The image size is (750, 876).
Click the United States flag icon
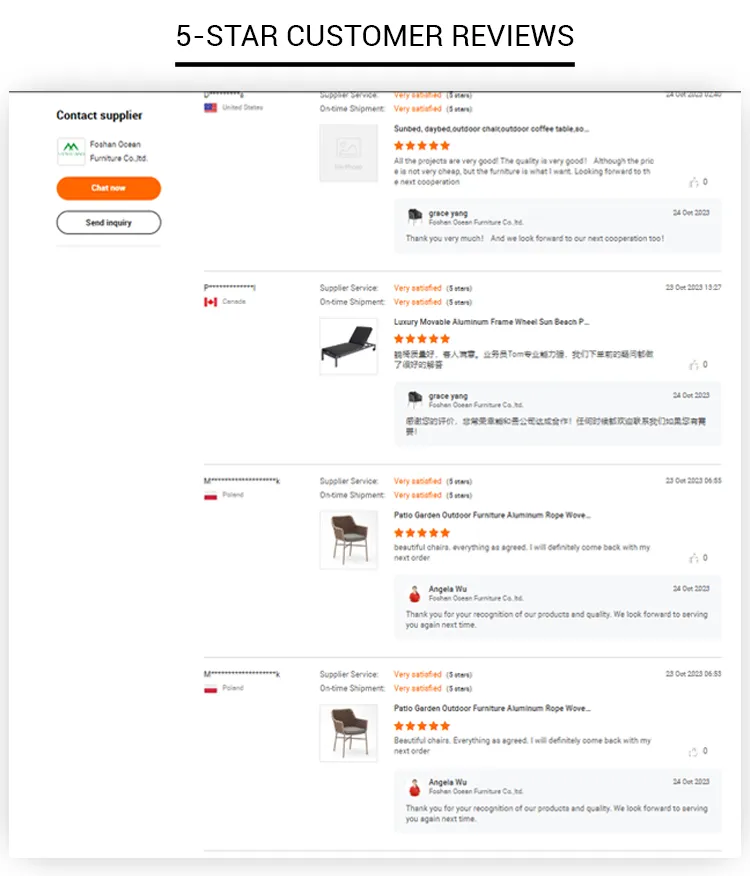click(211, 108)
